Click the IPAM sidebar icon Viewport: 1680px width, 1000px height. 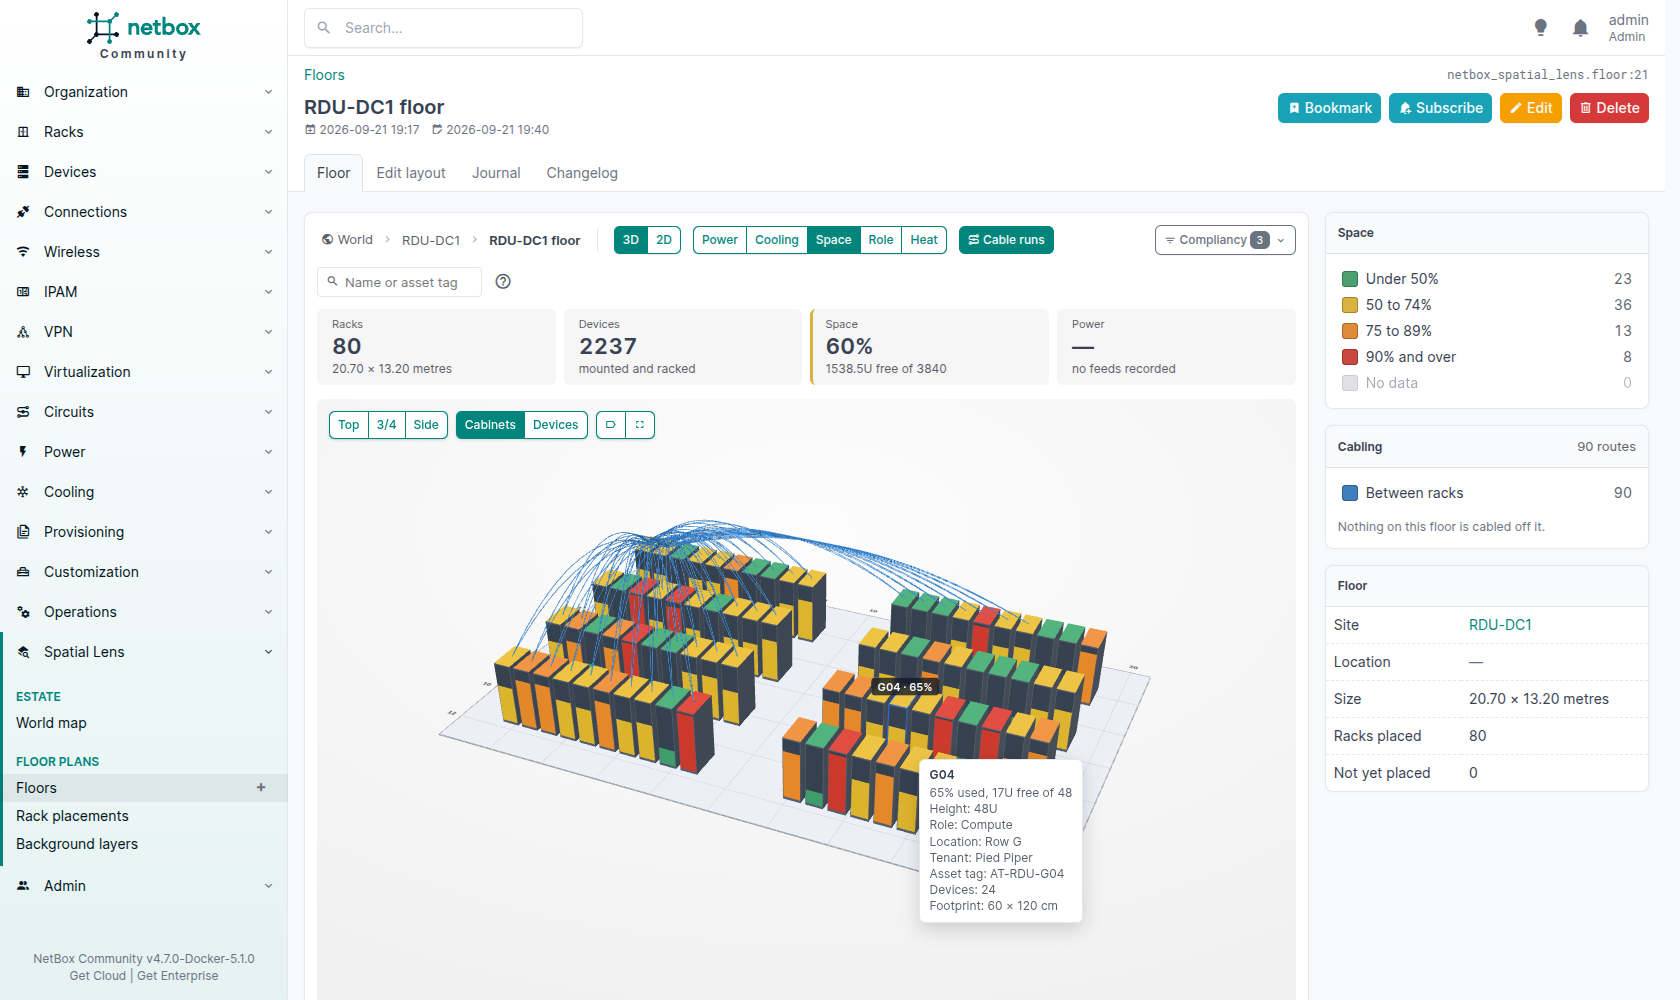pos(23,292)
